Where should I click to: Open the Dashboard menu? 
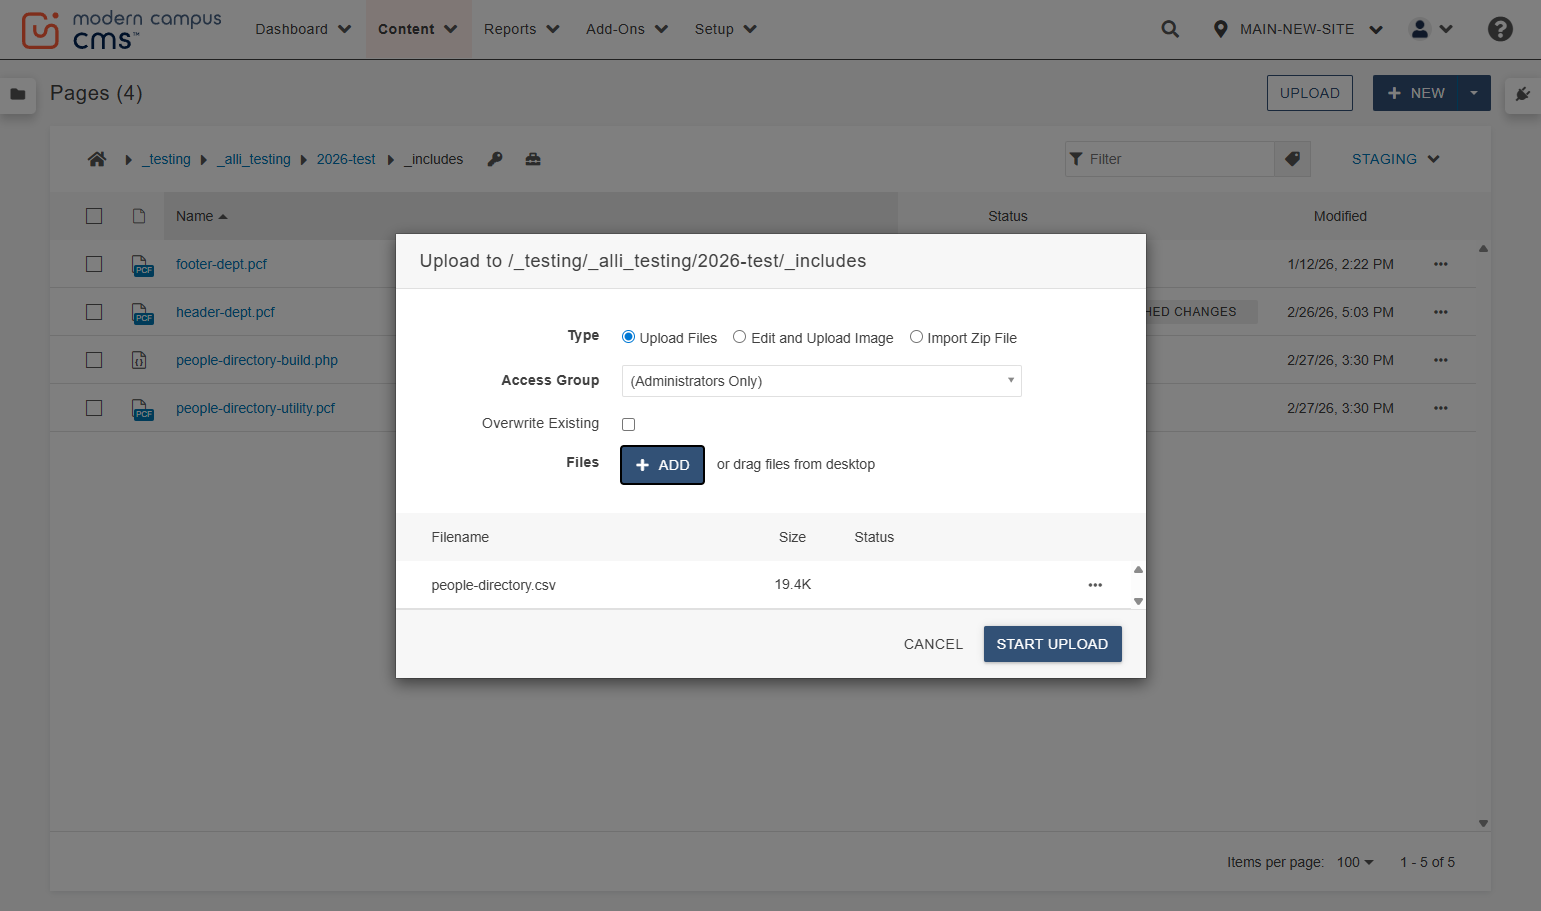303,29
